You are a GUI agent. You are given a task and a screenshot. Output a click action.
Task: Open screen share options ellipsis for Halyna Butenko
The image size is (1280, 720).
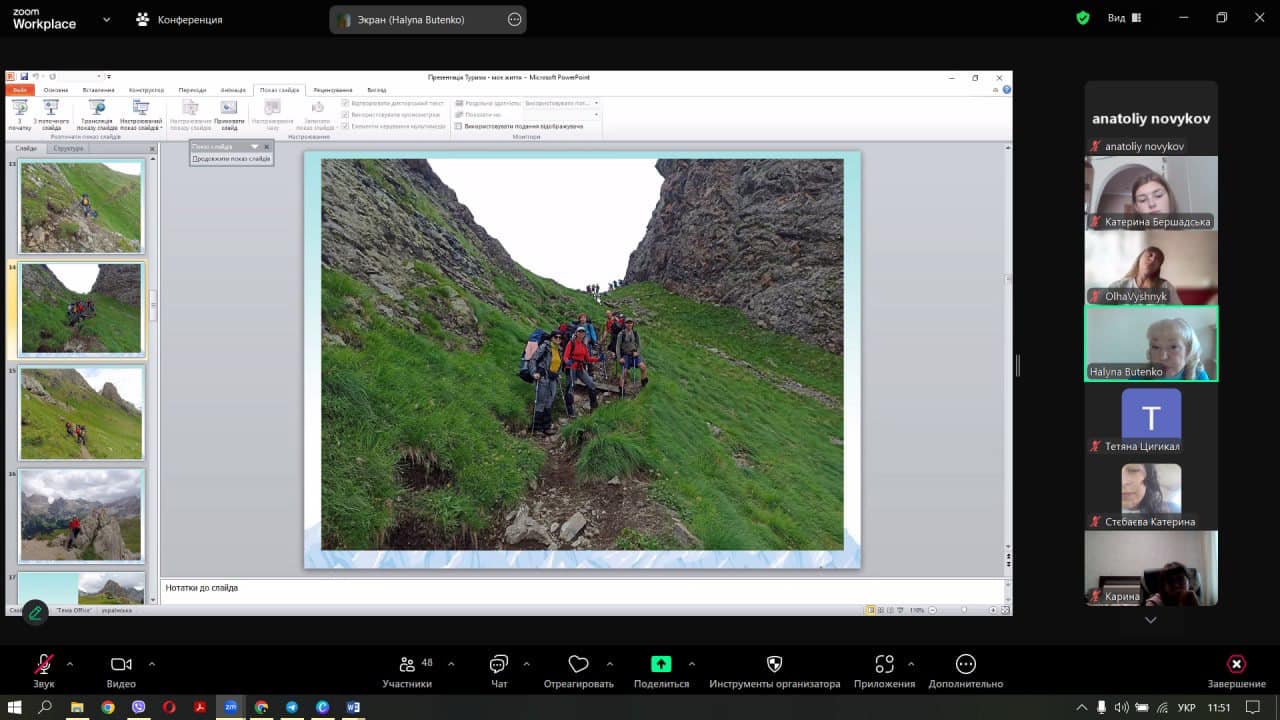[x=515, y=19]
